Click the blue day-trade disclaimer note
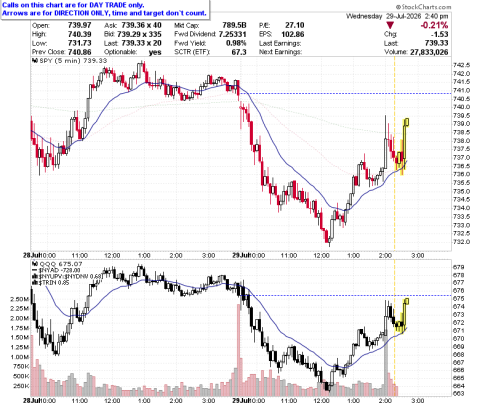Image resolution: width=480 pixels, height=406 pixels. point(104,9)
